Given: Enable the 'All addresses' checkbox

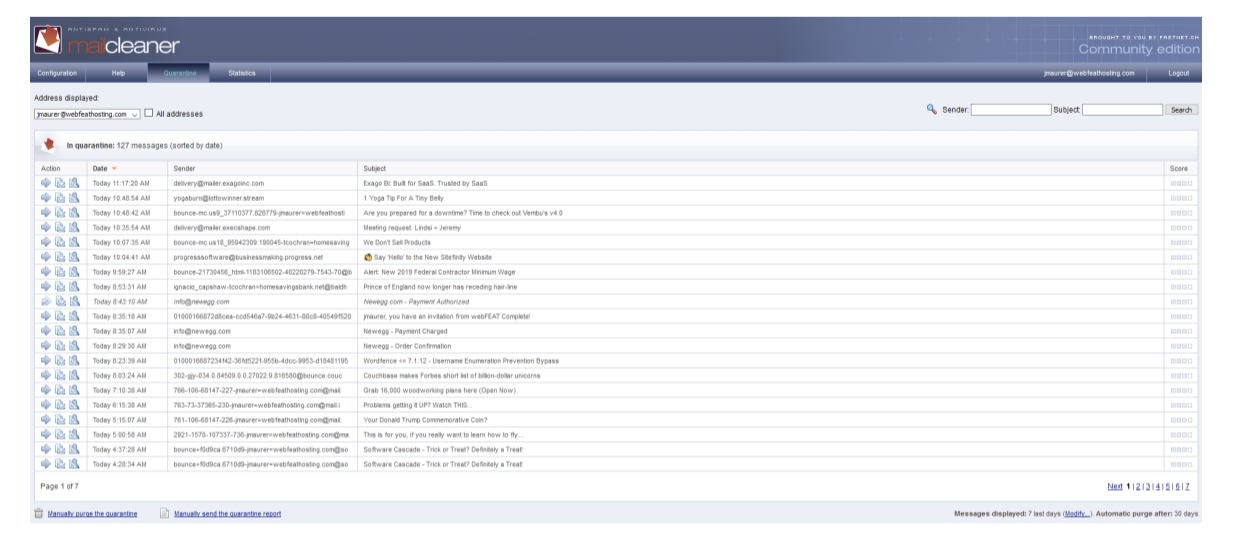Looking at the screenshot, I should [x=149, y=113].
